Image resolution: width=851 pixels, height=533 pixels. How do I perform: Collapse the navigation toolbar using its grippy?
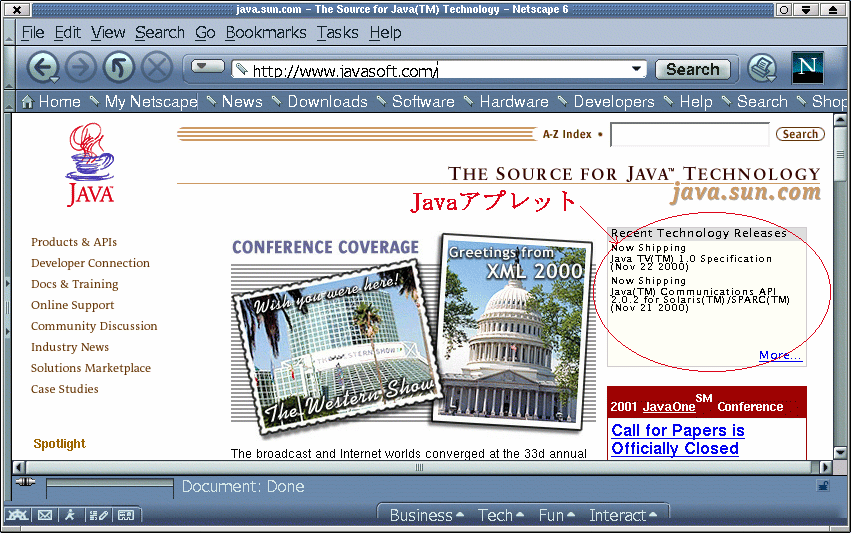pyautogui.click(x=9, y=68)
